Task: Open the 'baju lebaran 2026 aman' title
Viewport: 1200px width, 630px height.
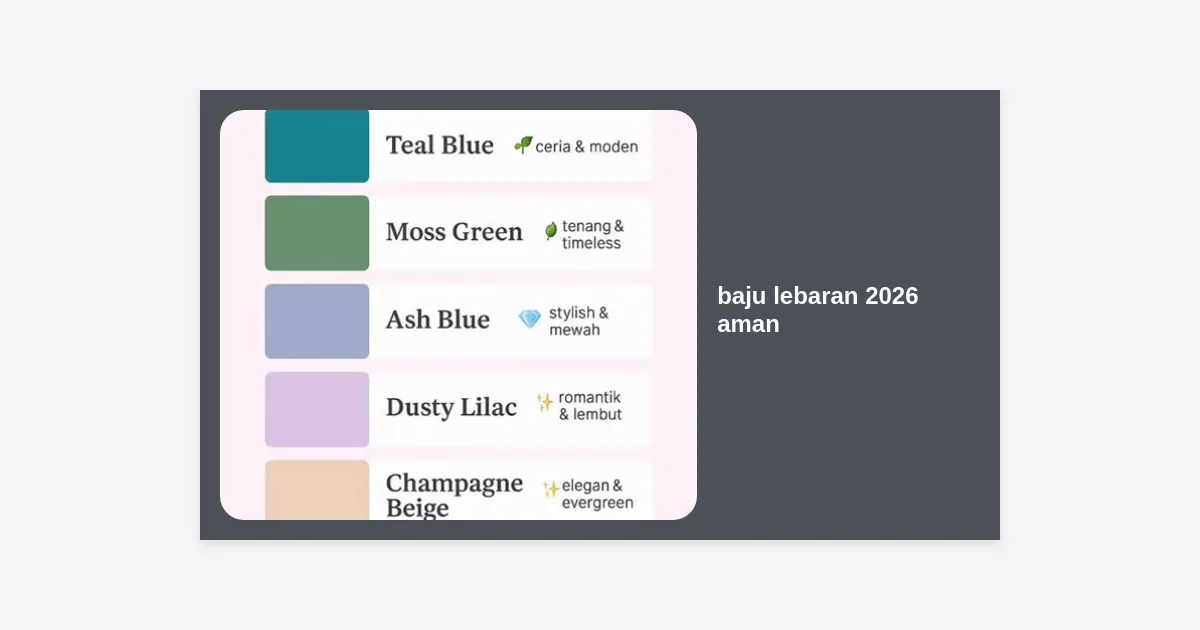Action: click(x=817, y=310)
